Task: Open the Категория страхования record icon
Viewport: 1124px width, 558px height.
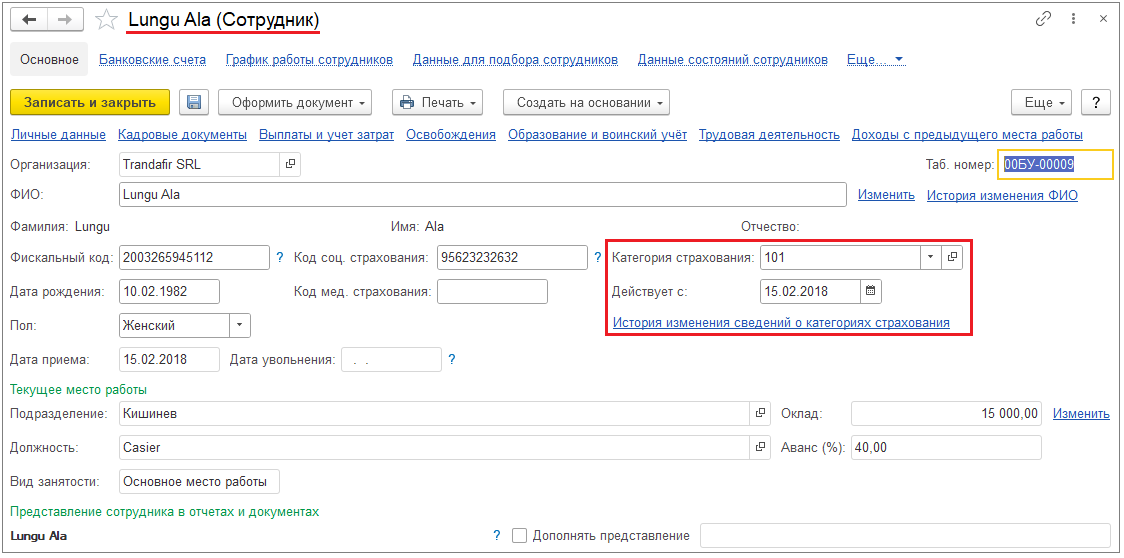Action: click(x=952, y=258)
